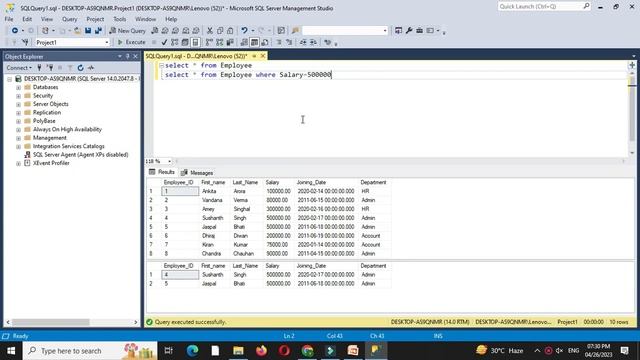Click the Parse checkmark icon

(x=164, y=42)
